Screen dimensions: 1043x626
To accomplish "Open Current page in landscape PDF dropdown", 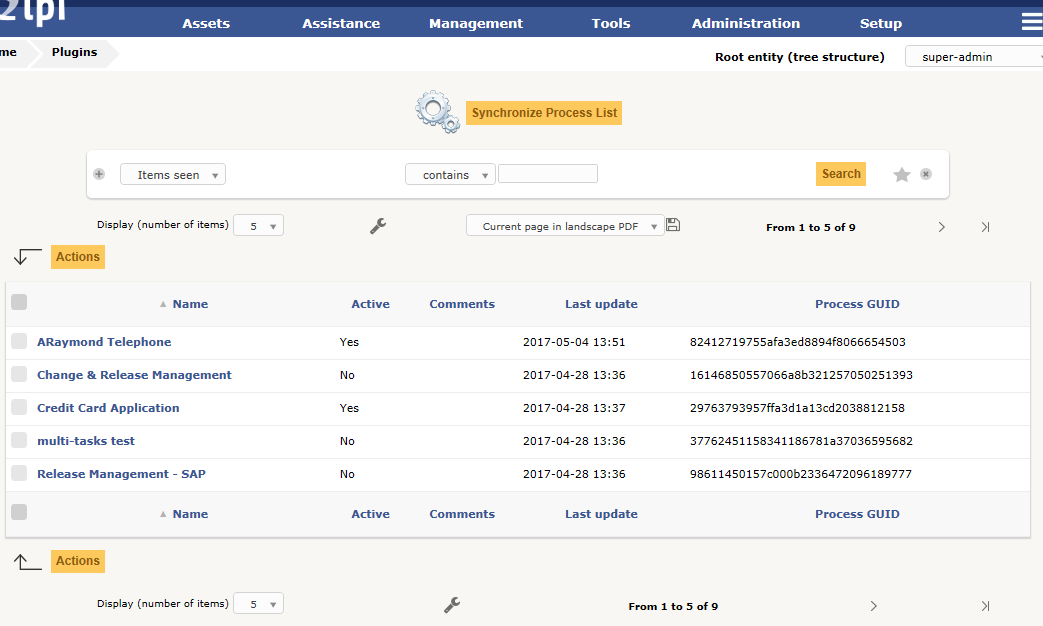I will (x=565, y=226).
